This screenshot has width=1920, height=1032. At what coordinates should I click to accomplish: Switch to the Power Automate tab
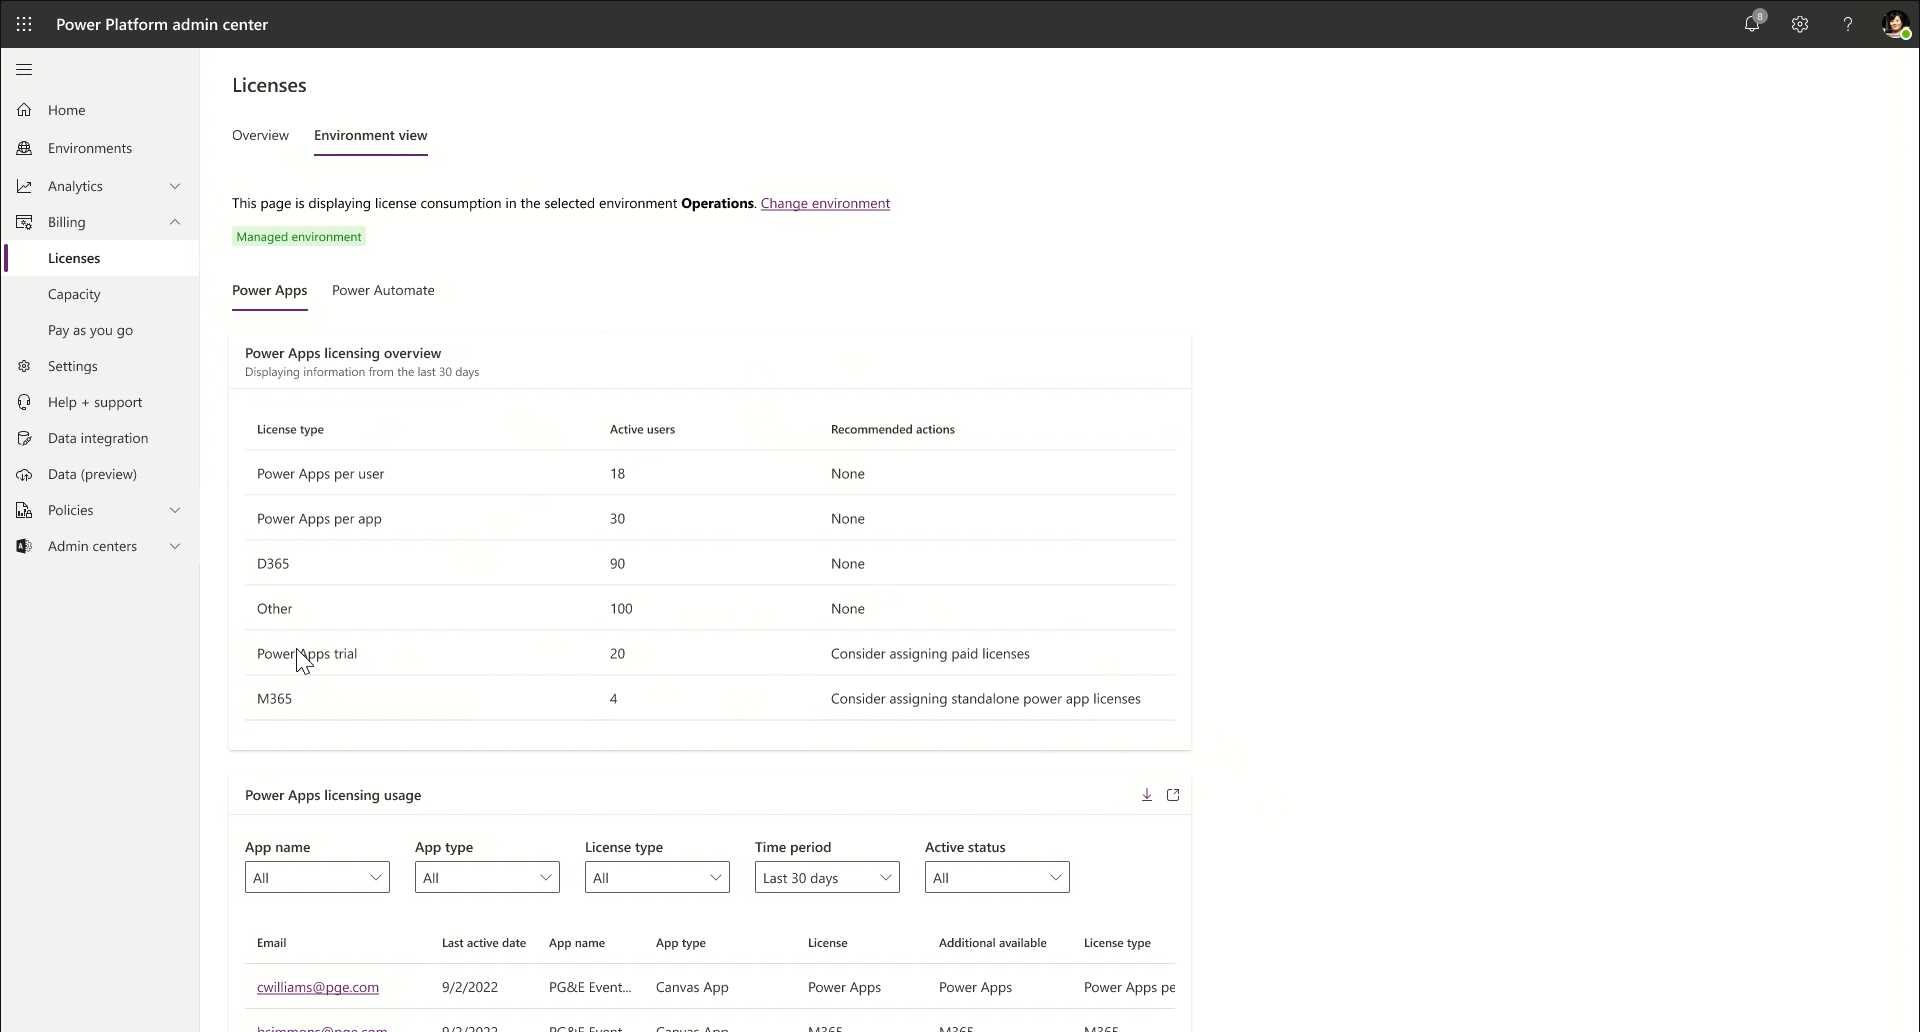tap(383, 290)
